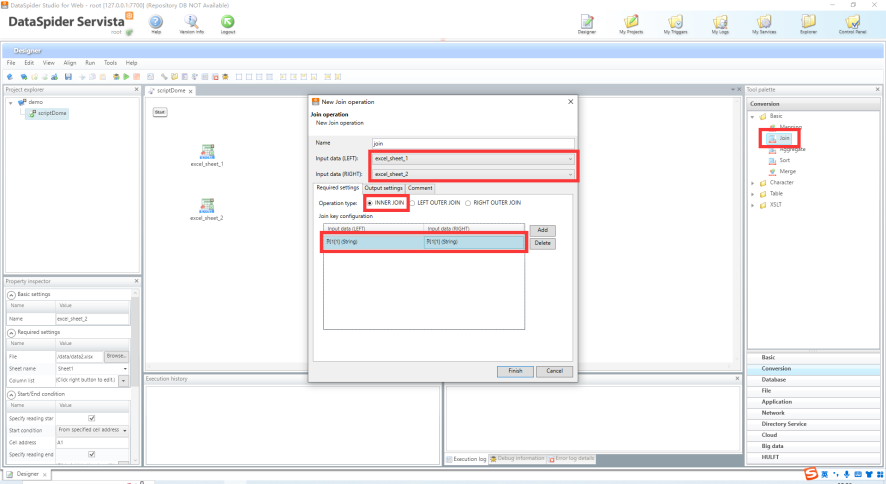Open the File menu
Image resolution: width=886 pixels, height=484 pixels.
[x=11, y=63]
